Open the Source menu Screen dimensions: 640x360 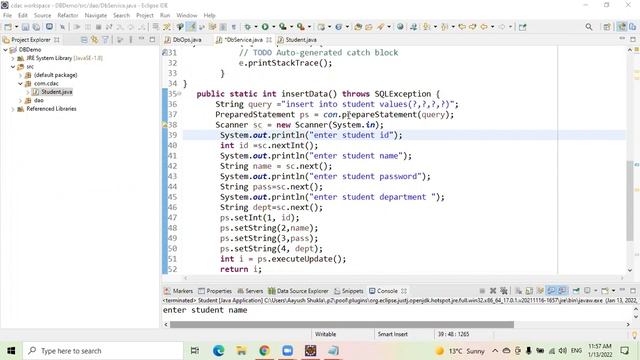pyautogui.click(x=42, y=16)
